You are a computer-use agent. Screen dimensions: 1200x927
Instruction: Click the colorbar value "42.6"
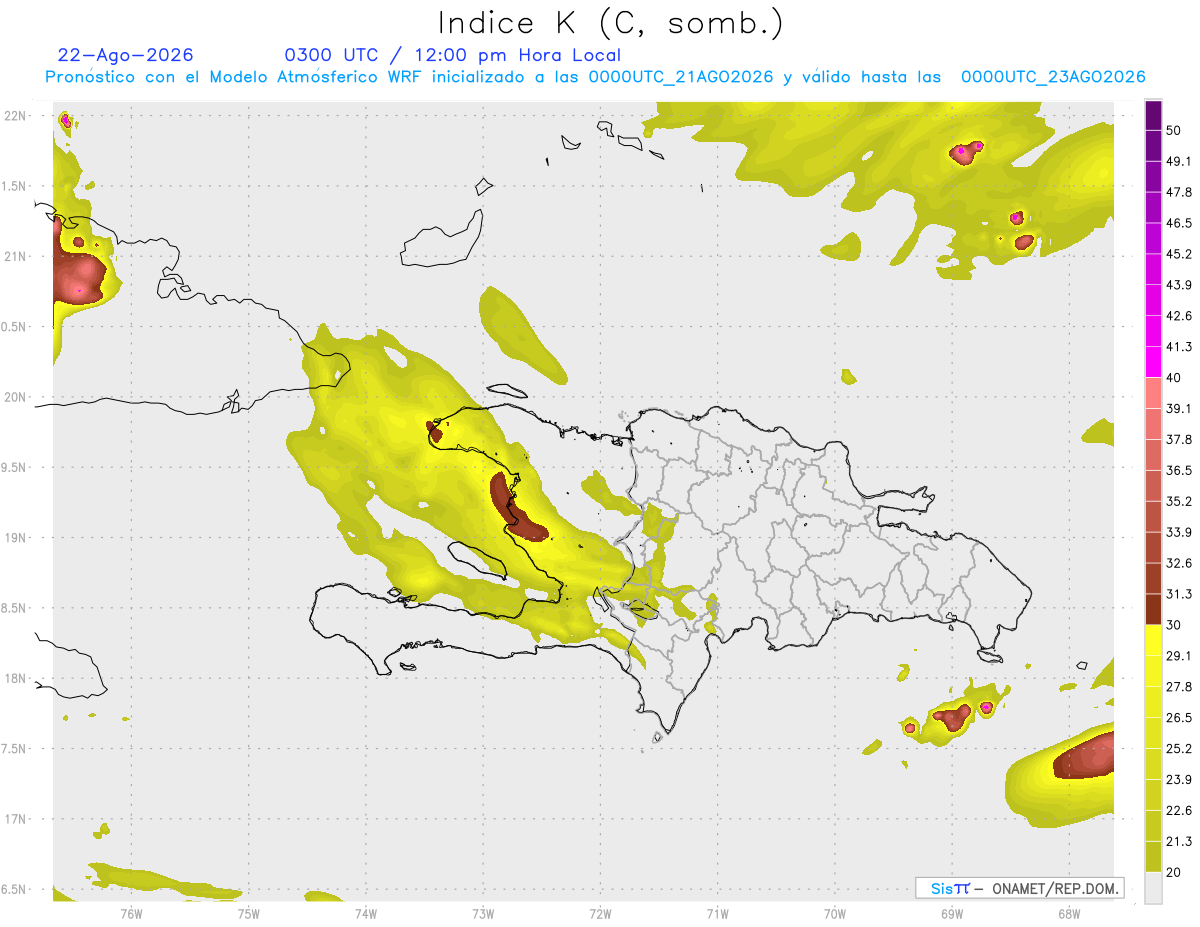1179,316
